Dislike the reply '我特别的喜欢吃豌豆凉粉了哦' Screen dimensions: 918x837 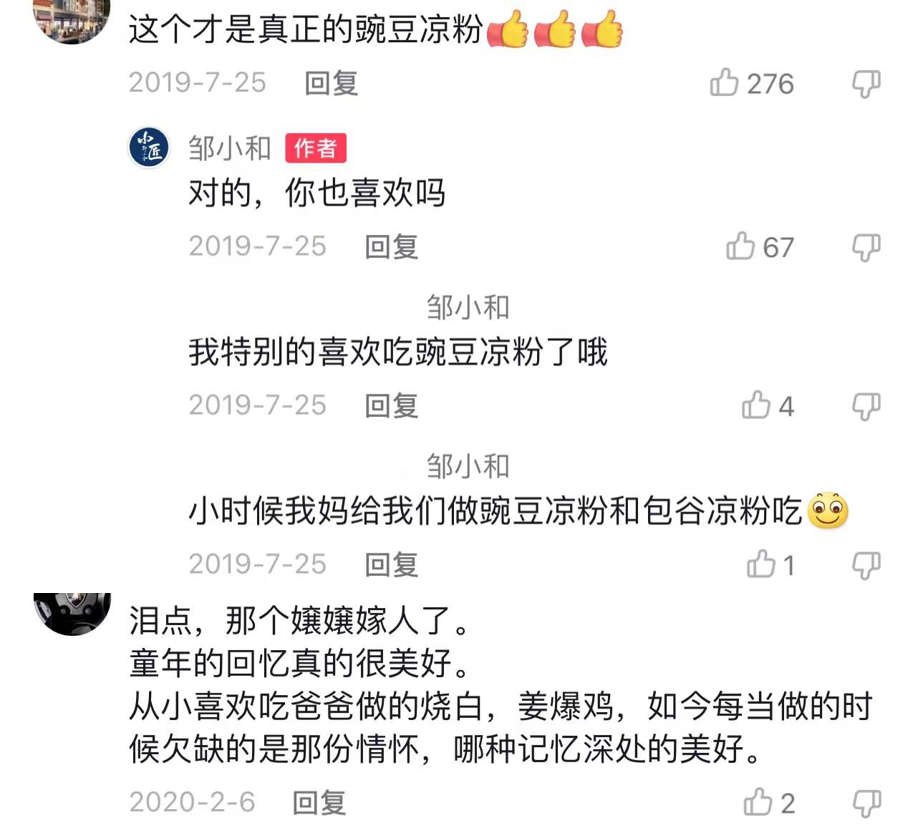(866, 406)
